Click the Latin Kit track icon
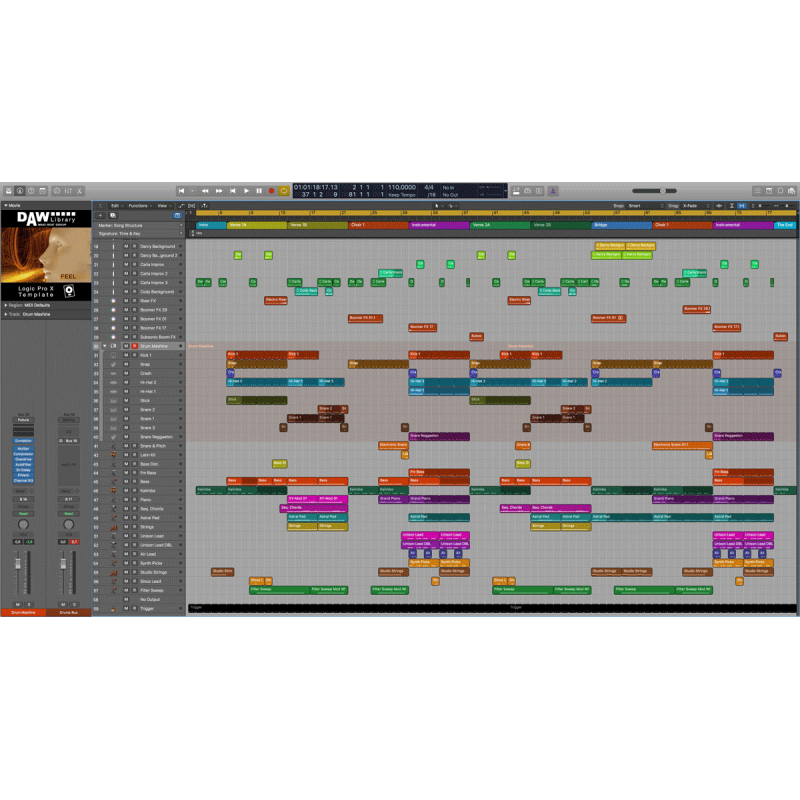This screenshot has width=800, height=800. (x=113, y=455)
